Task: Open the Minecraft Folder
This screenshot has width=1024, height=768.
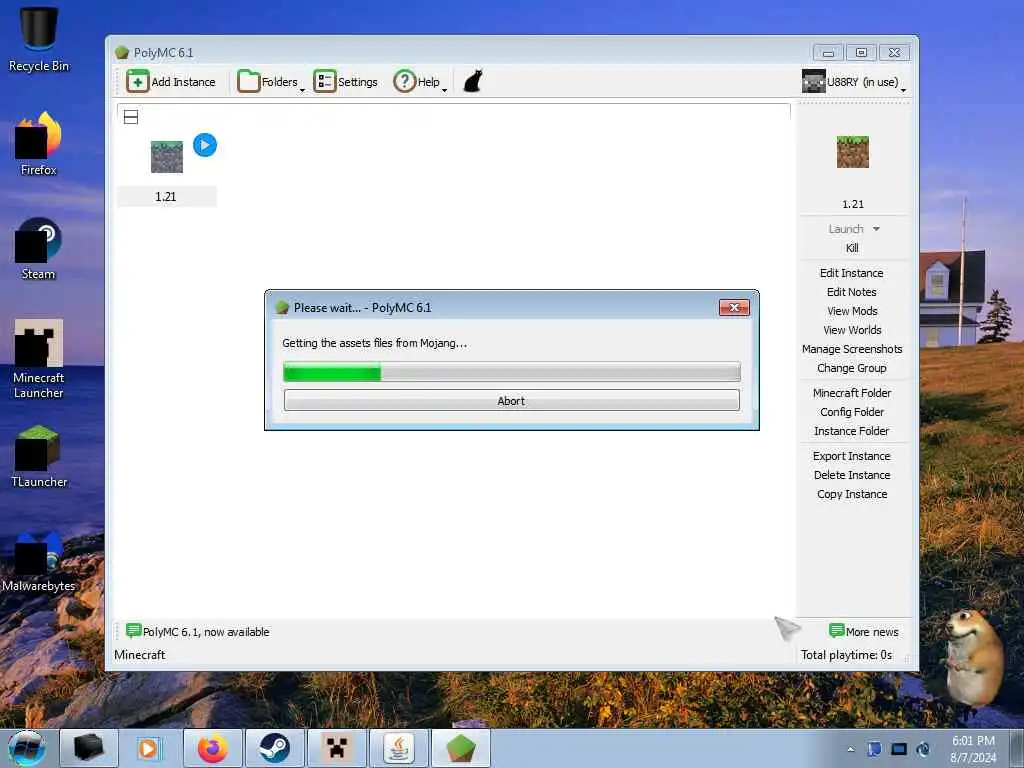Action: [x=852, y=392]
